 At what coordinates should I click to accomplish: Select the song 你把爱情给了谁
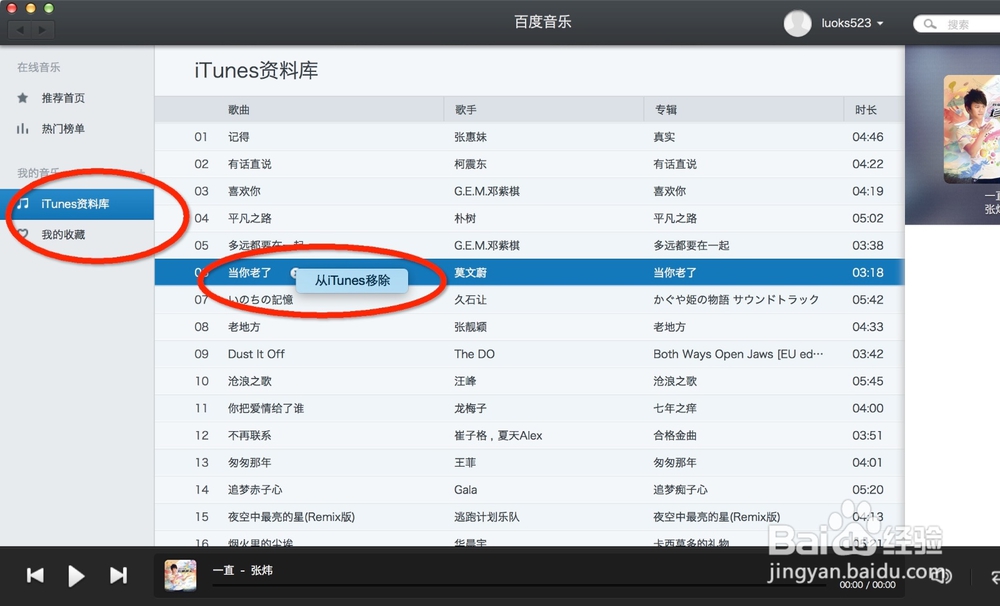[x=266, y=408]
